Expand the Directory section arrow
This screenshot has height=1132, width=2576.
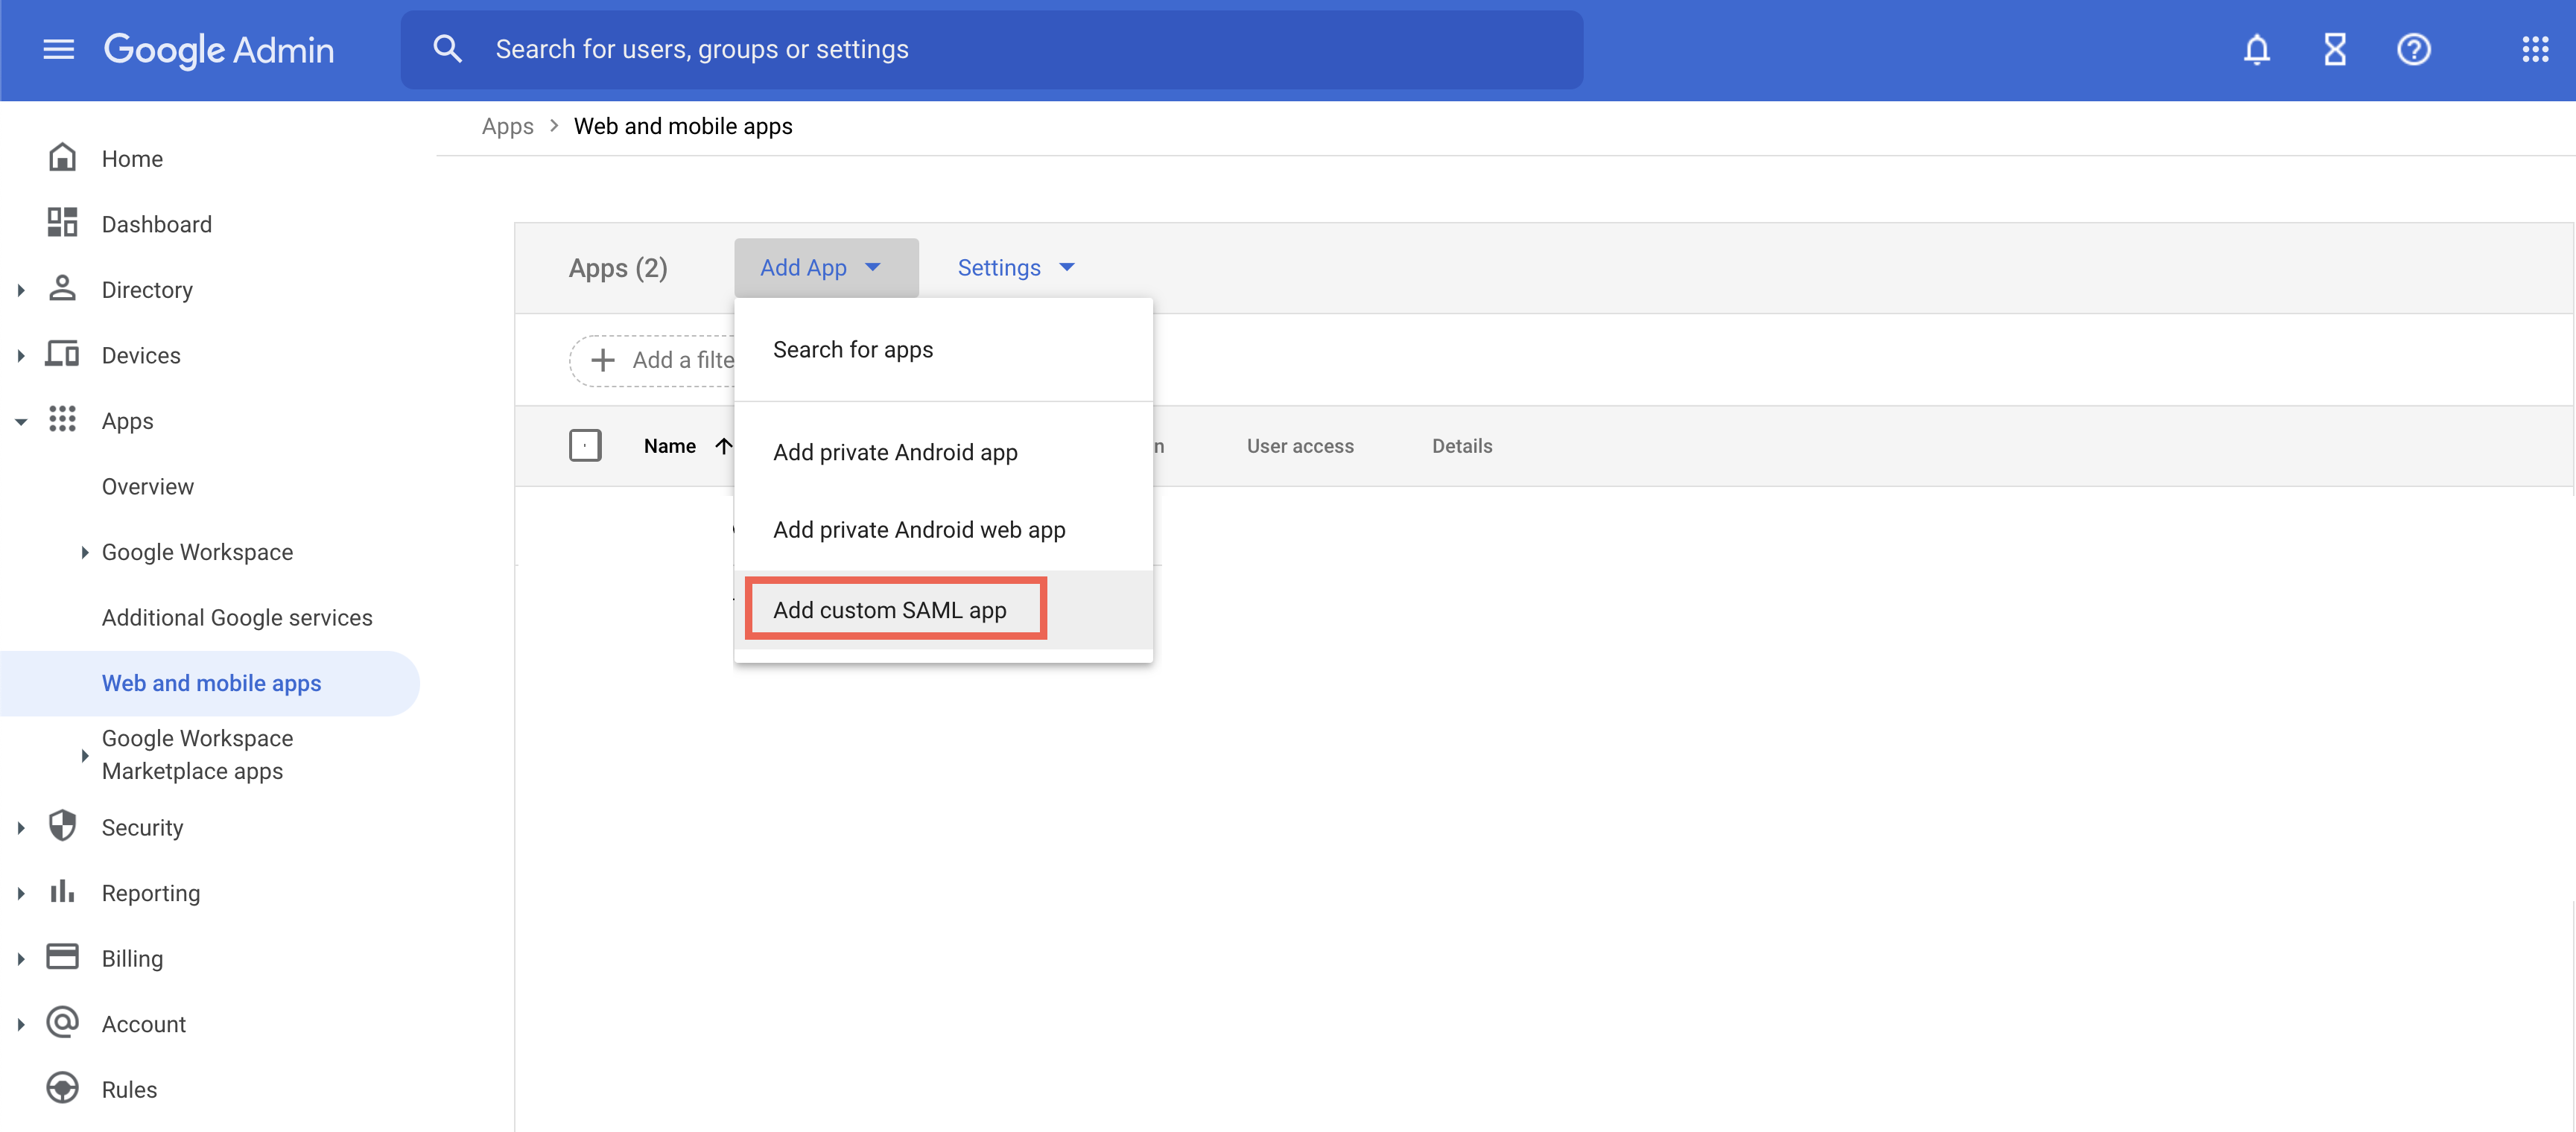[20, 290]
